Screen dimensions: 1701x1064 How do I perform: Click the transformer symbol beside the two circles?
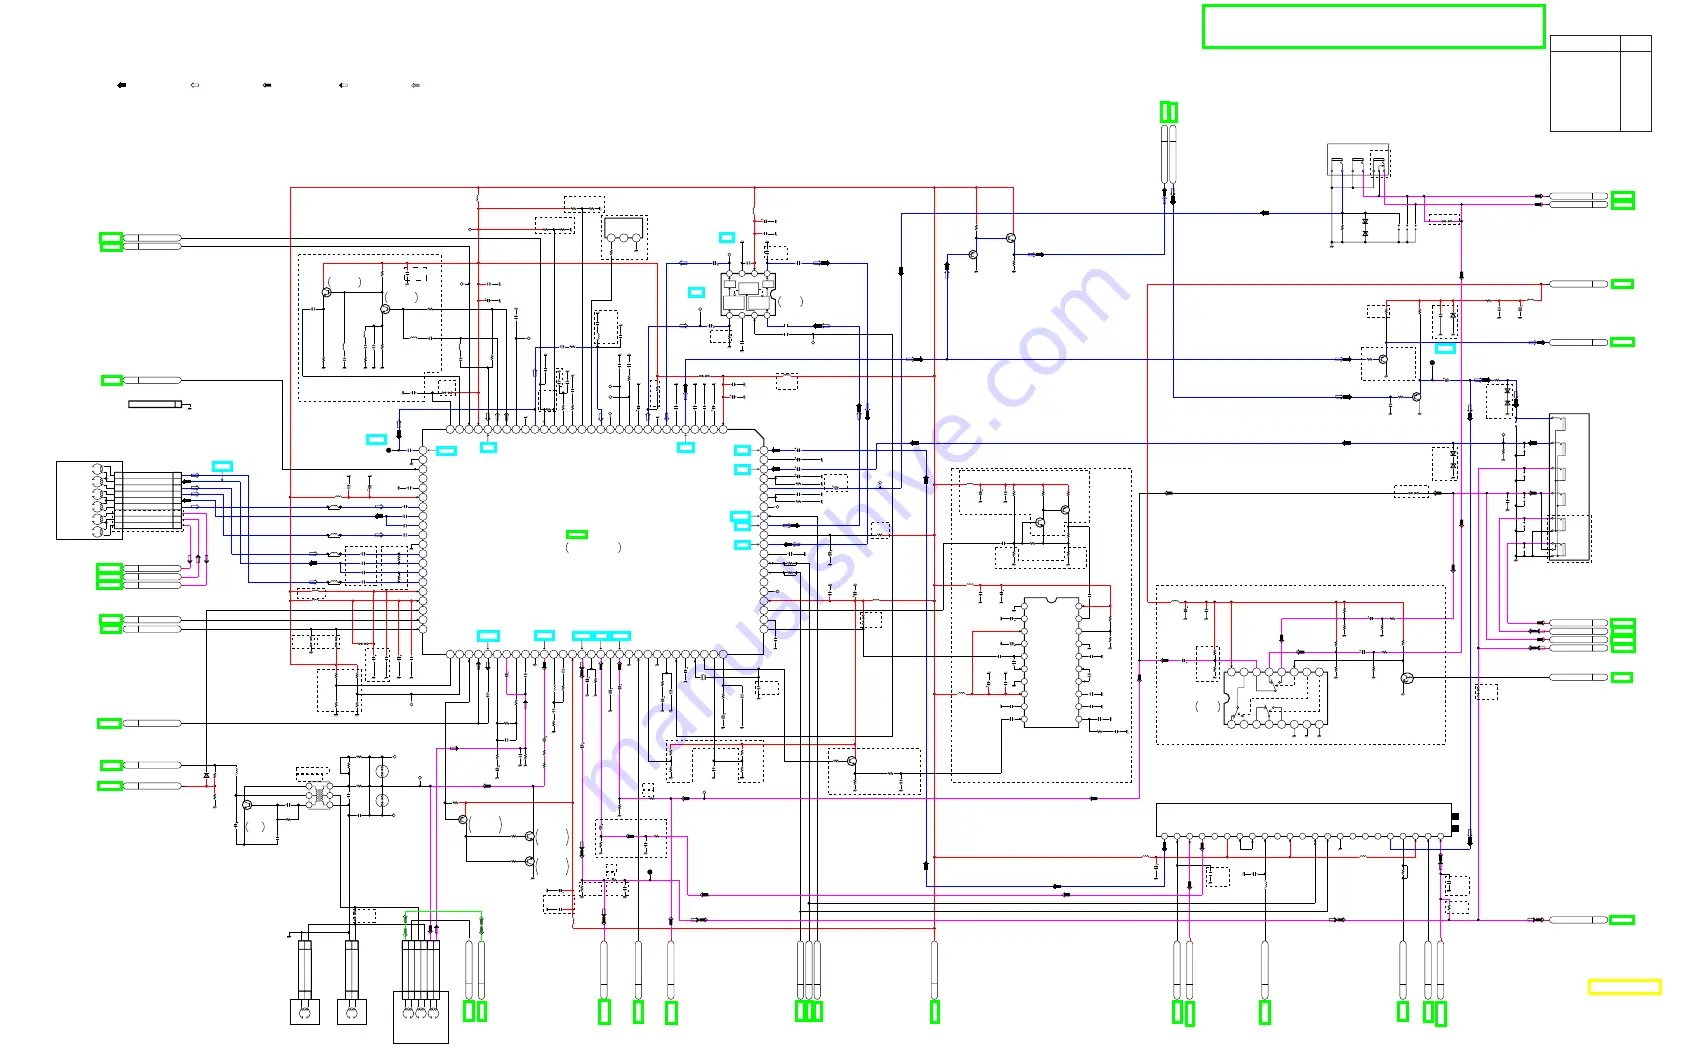[x=320, y=796]
